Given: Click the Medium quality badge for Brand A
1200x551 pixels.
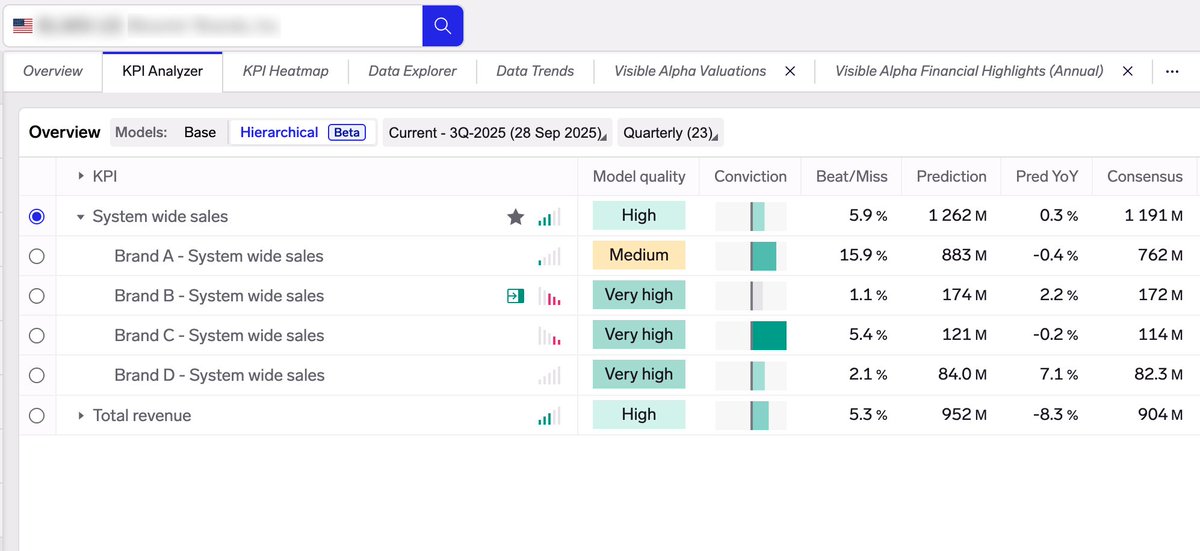Looking at the screenshot, I should [639, 255].
